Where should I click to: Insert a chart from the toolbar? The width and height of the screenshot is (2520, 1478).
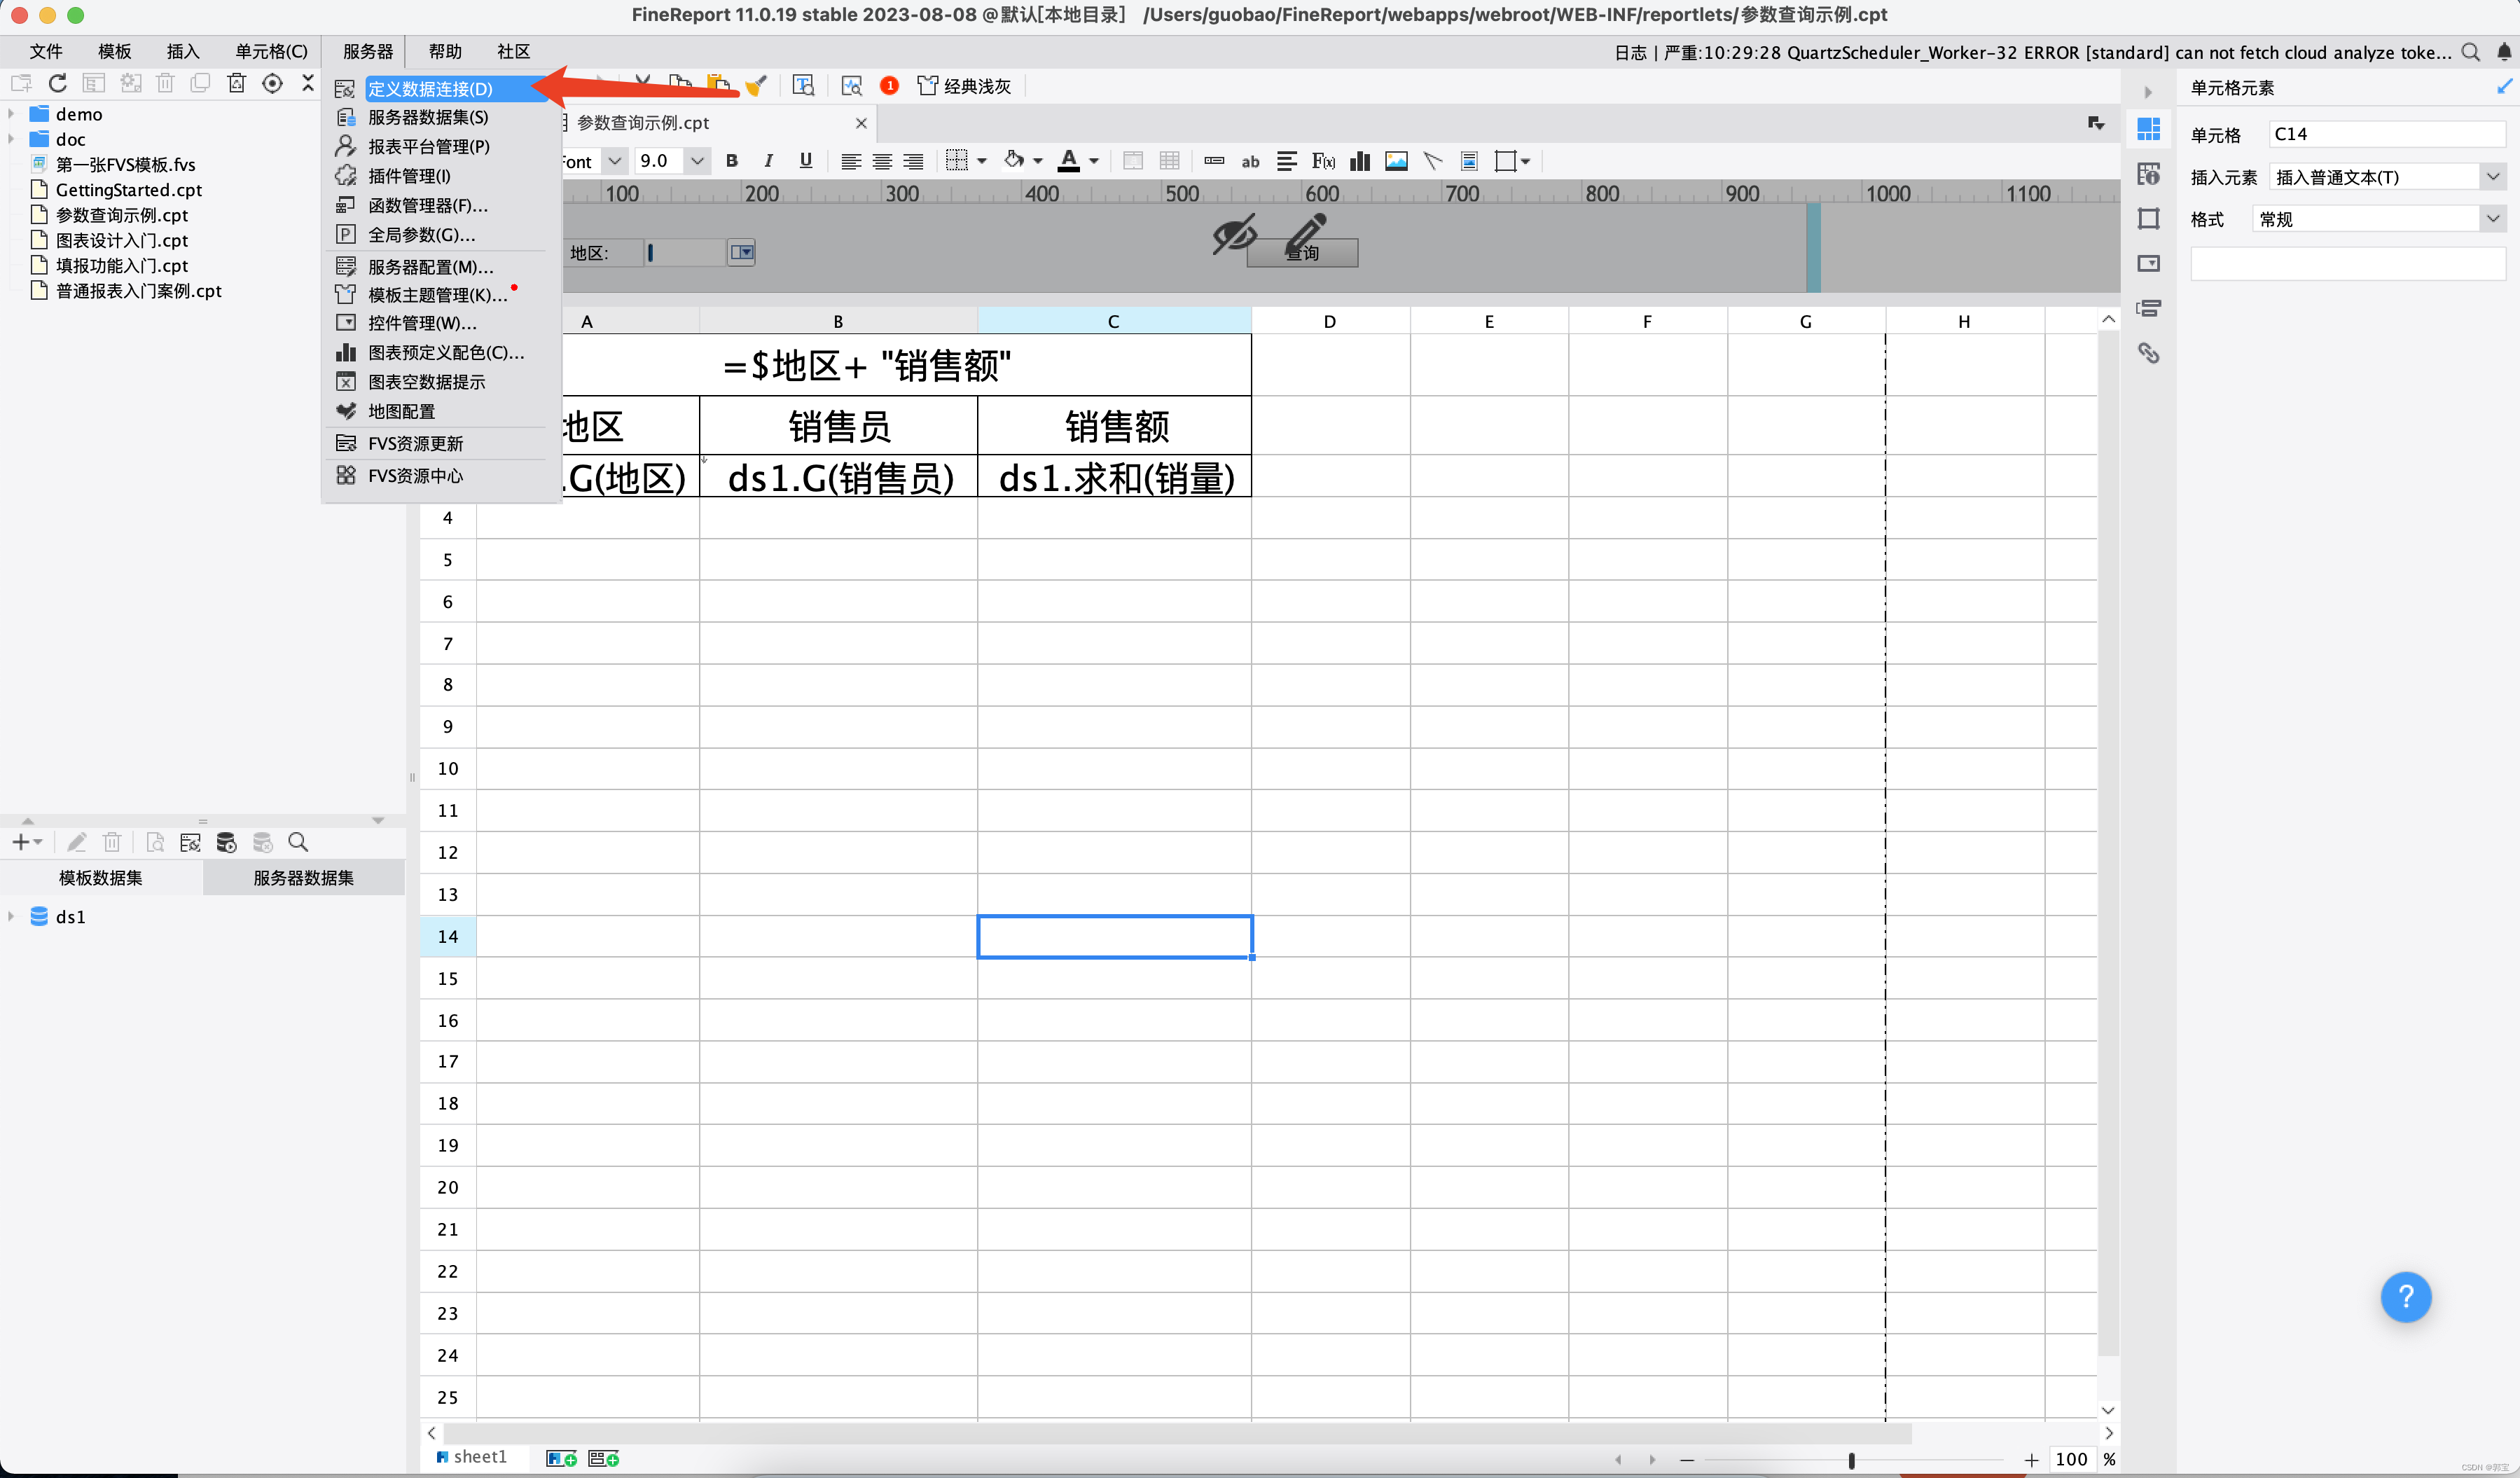[1359, 161]
